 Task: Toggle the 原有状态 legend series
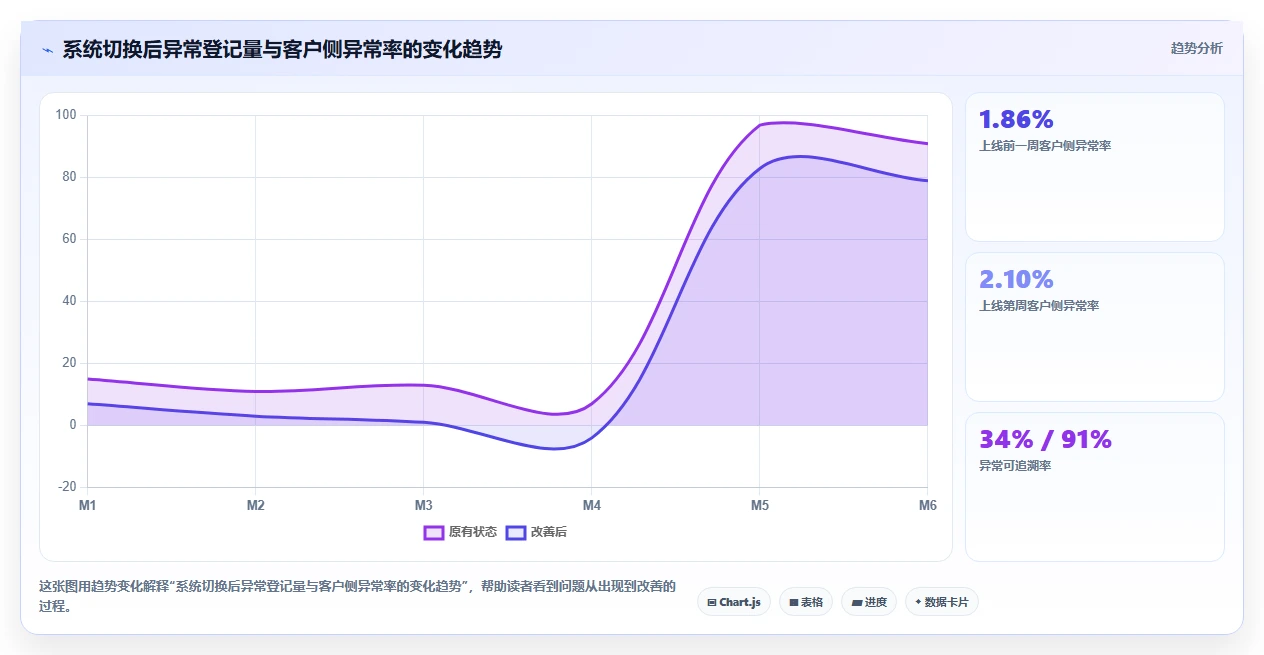point(460,532)
